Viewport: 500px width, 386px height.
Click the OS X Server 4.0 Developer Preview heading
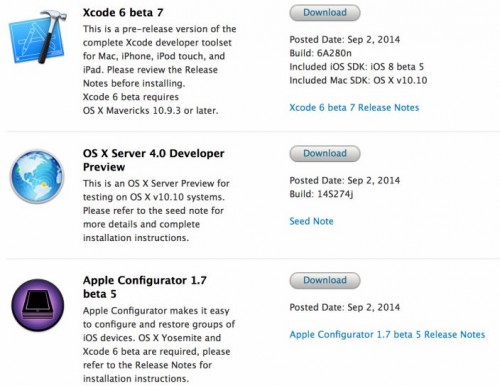click(x=153, y=160)
